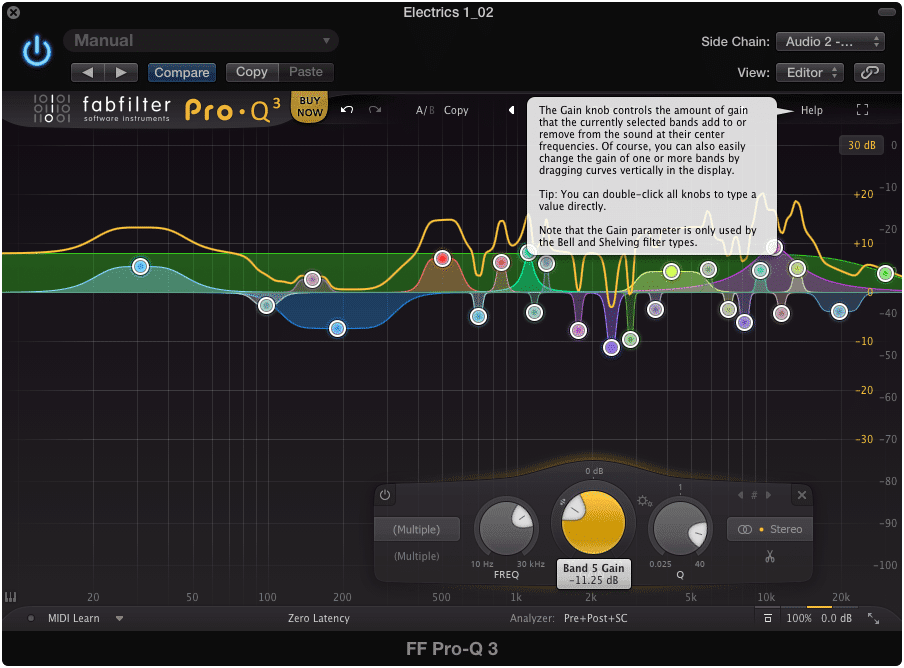904x668 pixels.
Task: Switch the A/B state
Action: click(x=425, y=110)
